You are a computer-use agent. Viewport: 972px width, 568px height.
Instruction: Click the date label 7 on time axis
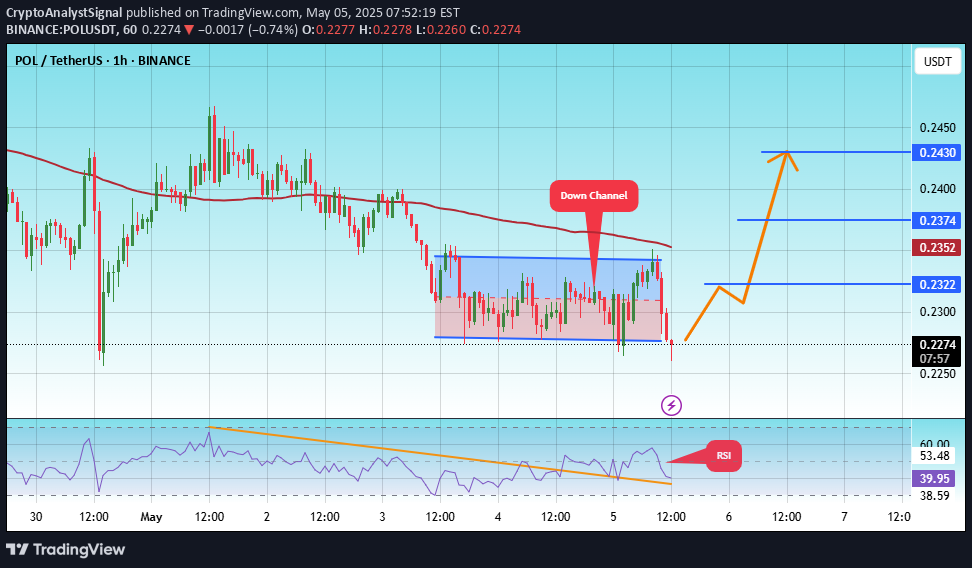click(x=844, y=517)
